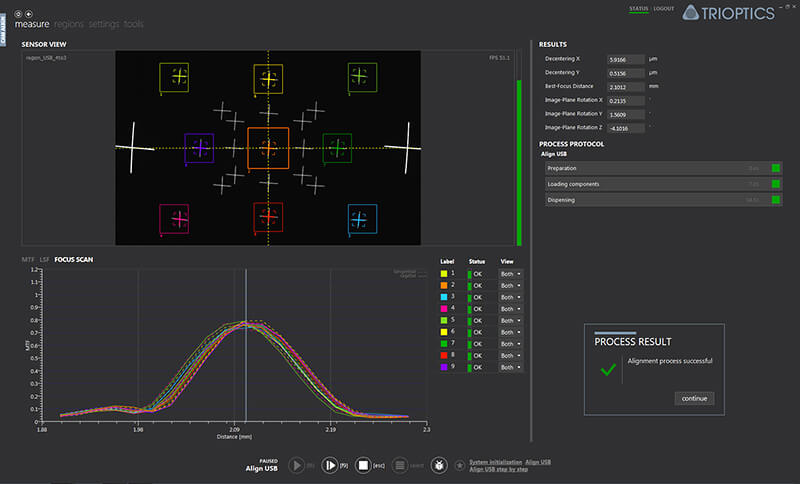Click the step-play button labeled F9
Image resolution: width=800 pixels, height=484 pixels.
coord(330,465)
